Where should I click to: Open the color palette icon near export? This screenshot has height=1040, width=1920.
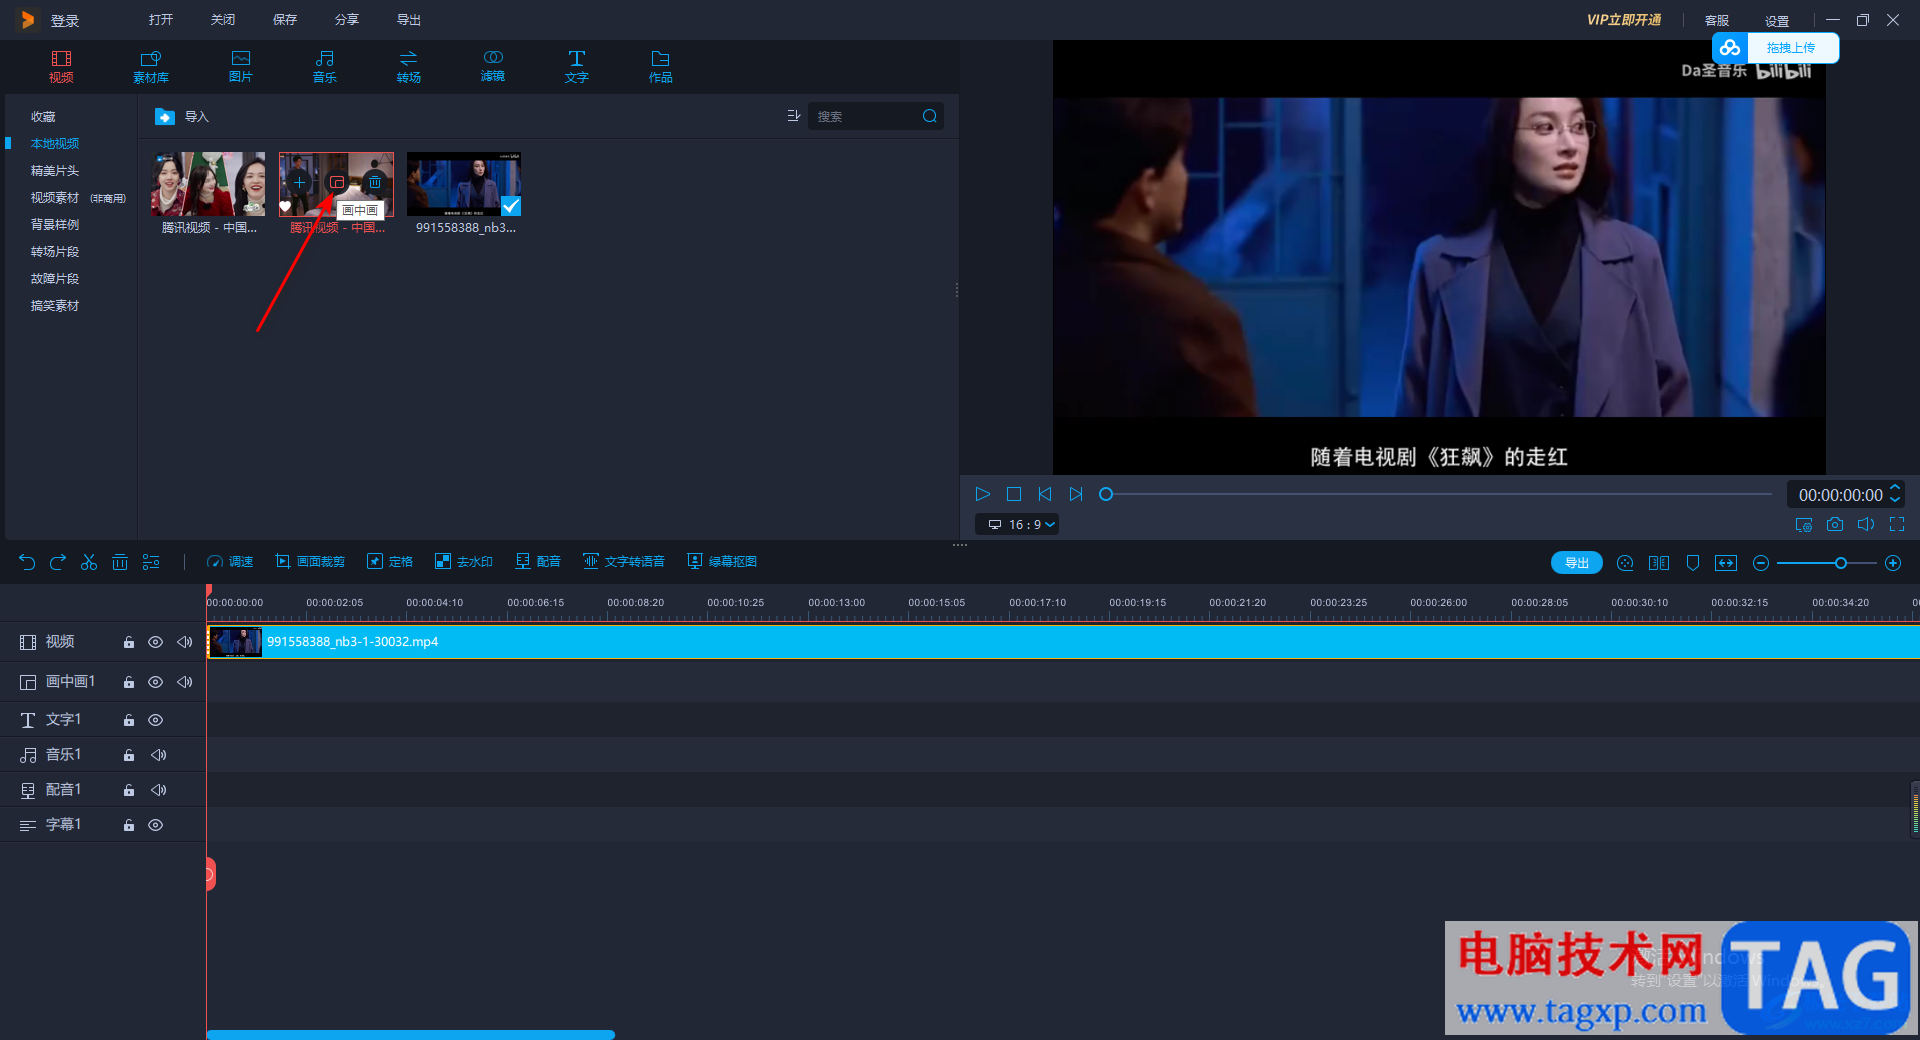tap(1625, 563)
